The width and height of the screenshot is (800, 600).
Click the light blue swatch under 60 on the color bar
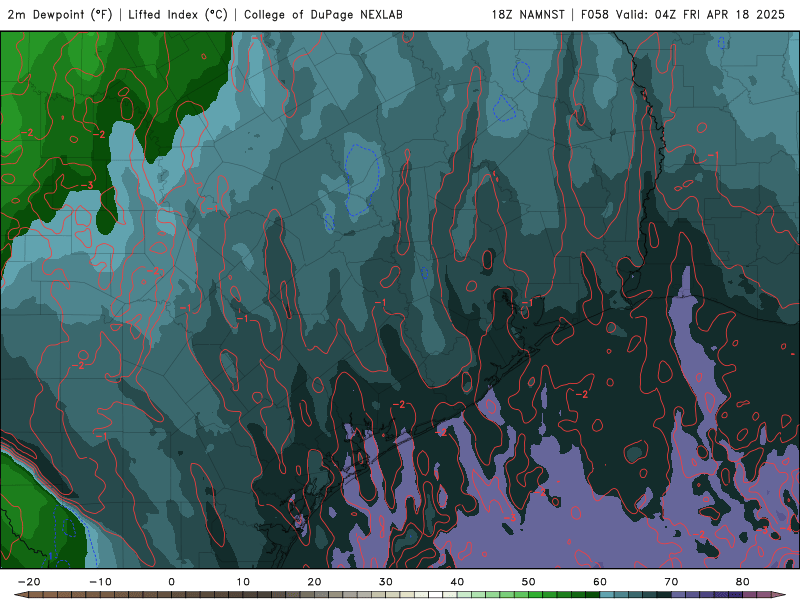tap(607, 594)
